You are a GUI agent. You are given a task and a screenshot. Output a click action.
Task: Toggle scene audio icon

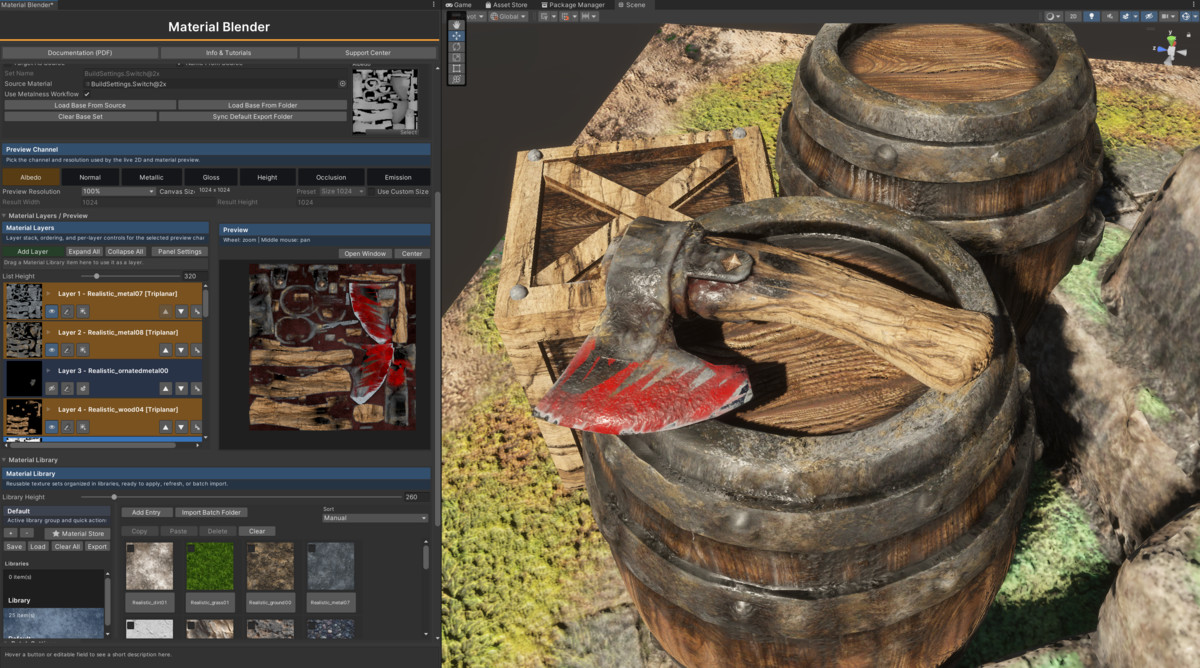point(1110,17)
